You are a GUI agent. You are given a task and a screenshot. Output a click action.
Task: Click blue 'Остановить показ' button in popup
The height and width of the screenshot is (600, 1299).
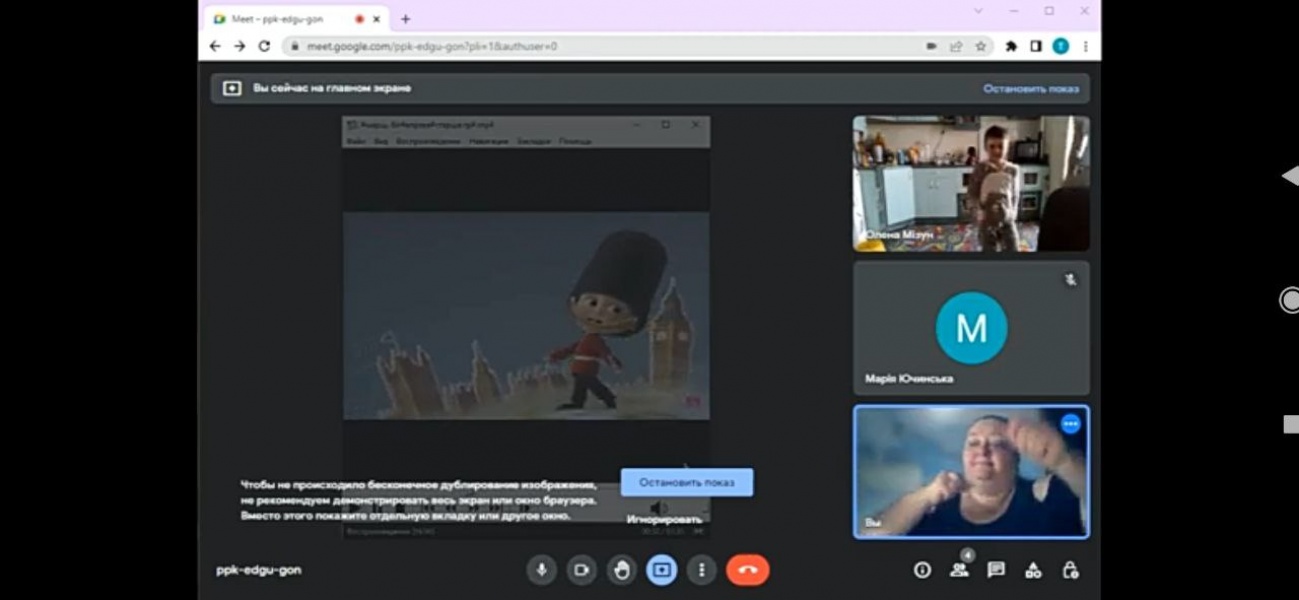[x=687, y=482]
